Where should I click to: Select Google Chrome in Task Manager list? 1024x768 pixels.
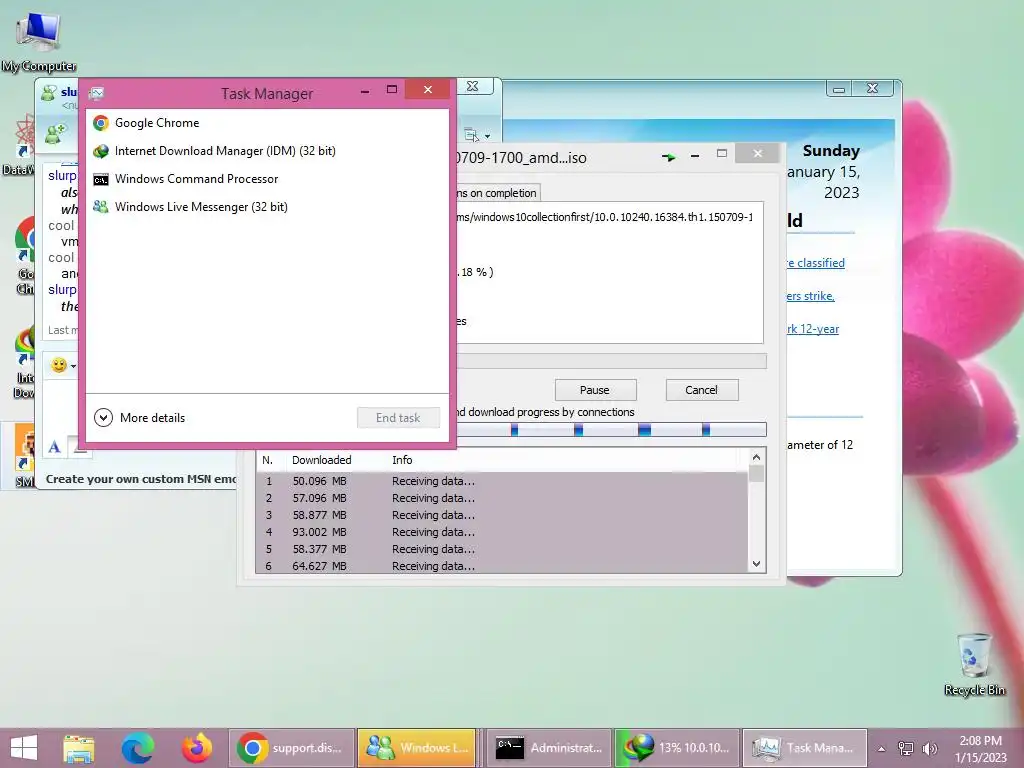point(267,123)
